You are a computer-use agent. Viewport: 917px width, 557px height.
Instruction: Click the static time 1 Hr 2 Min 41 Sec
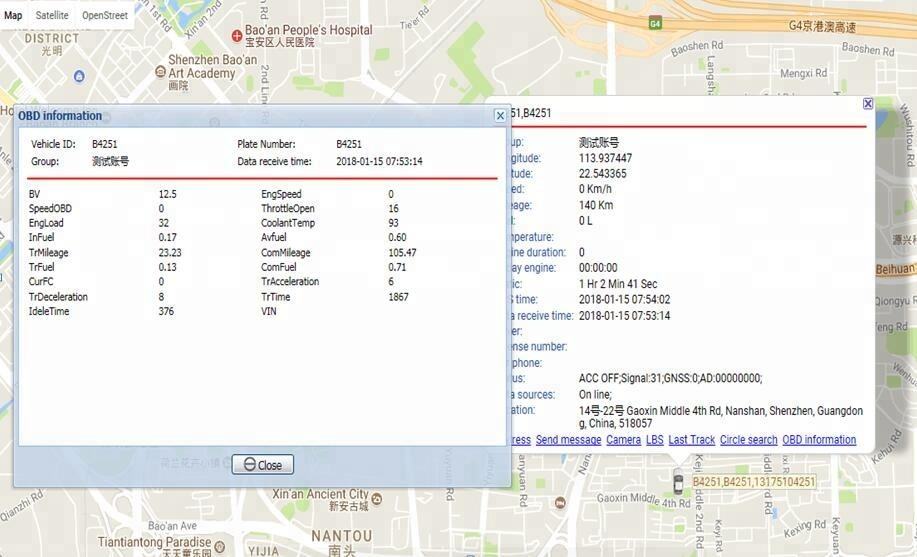[x=618, y=284]
